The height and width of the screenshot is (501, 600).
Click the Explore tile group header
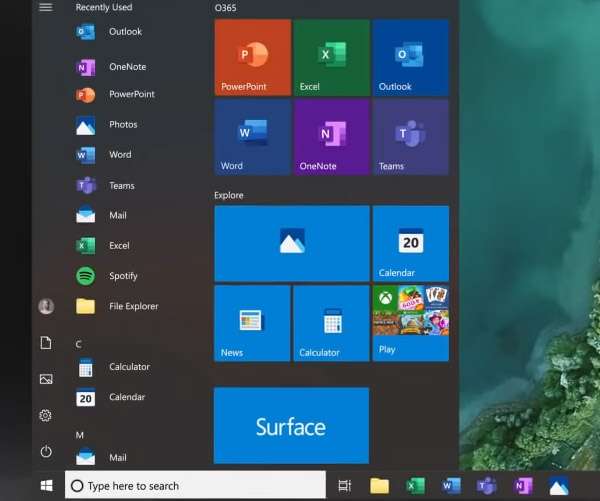[229, 195]
